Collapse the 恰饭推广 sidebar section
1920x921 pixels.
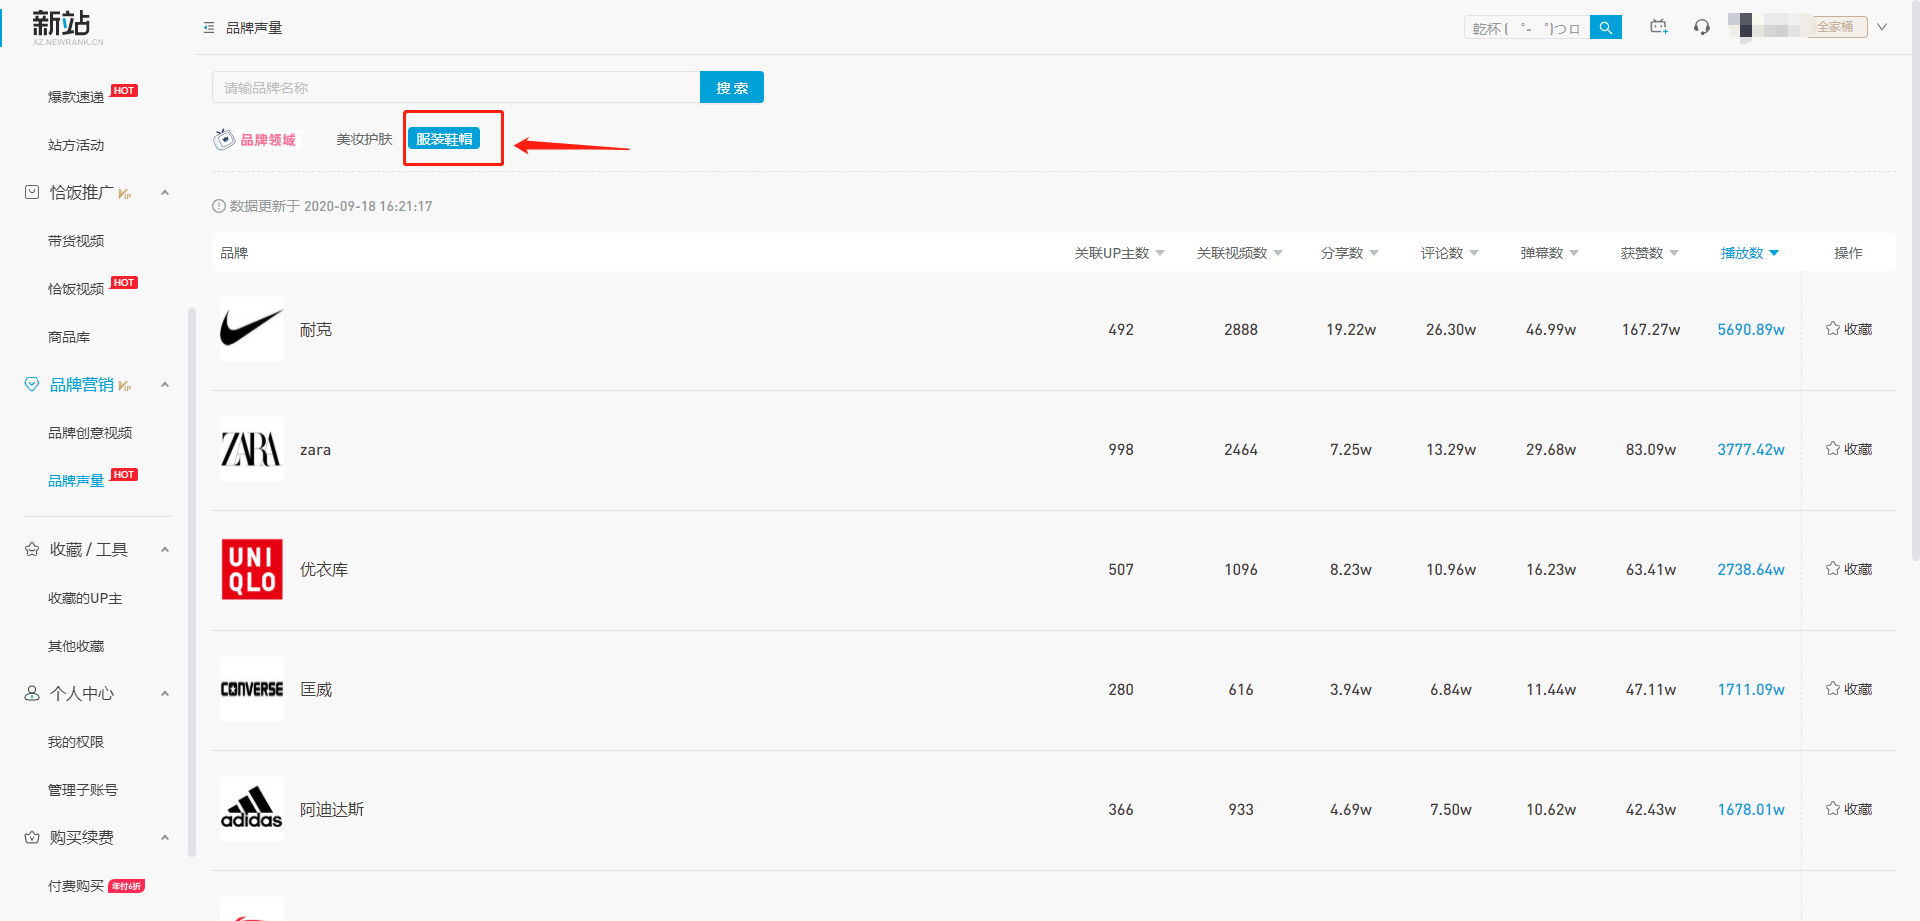(165, 193)
